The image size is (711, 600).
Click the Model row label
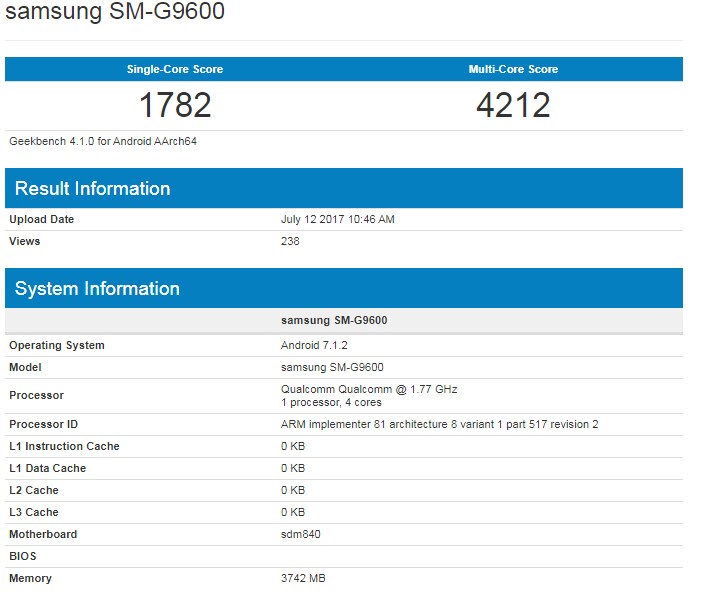25,367
